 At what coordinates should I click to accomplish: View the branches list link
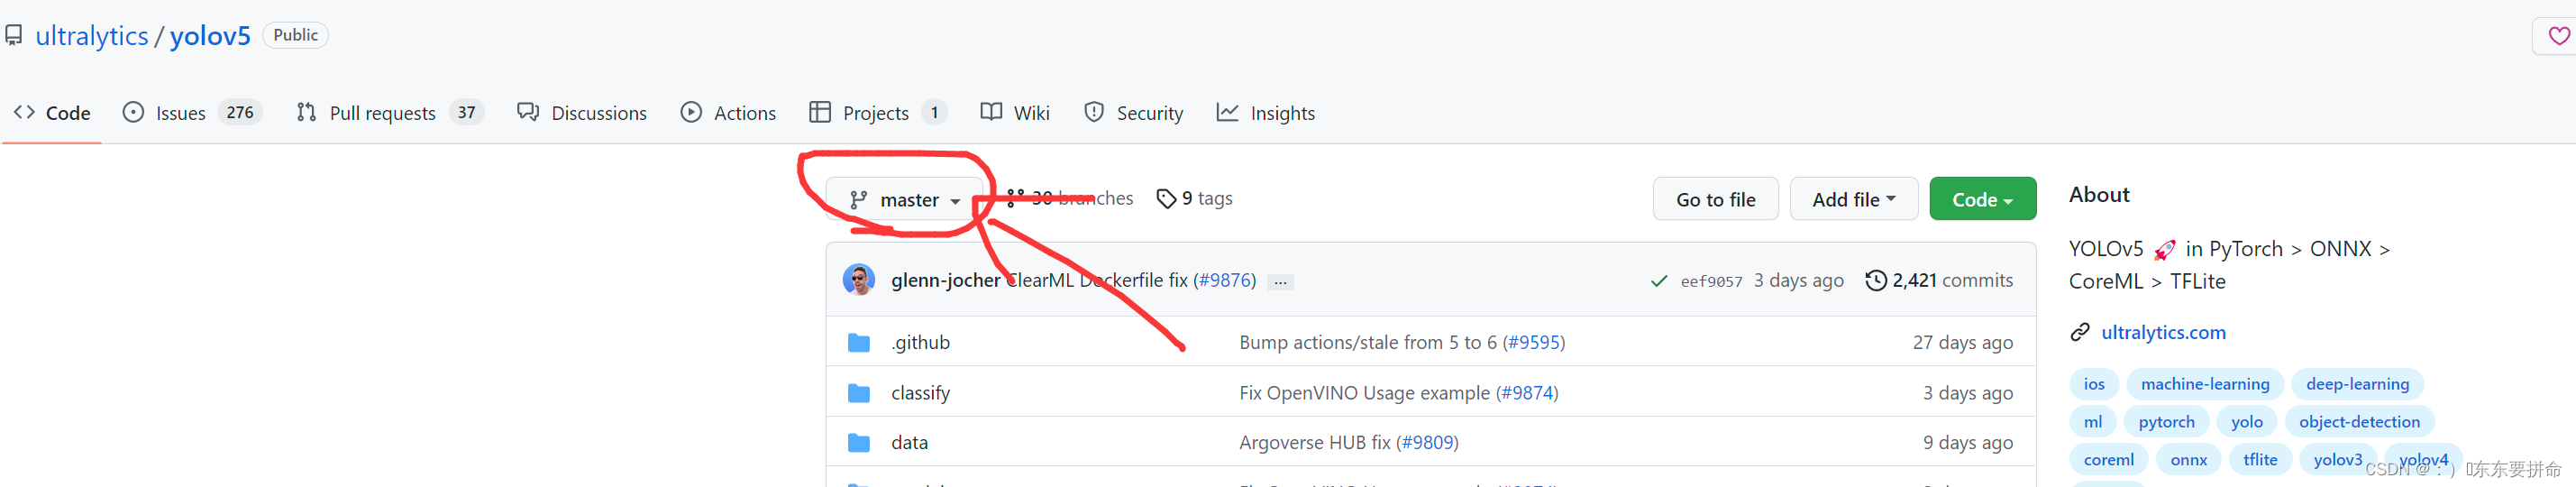point(1069,198)
